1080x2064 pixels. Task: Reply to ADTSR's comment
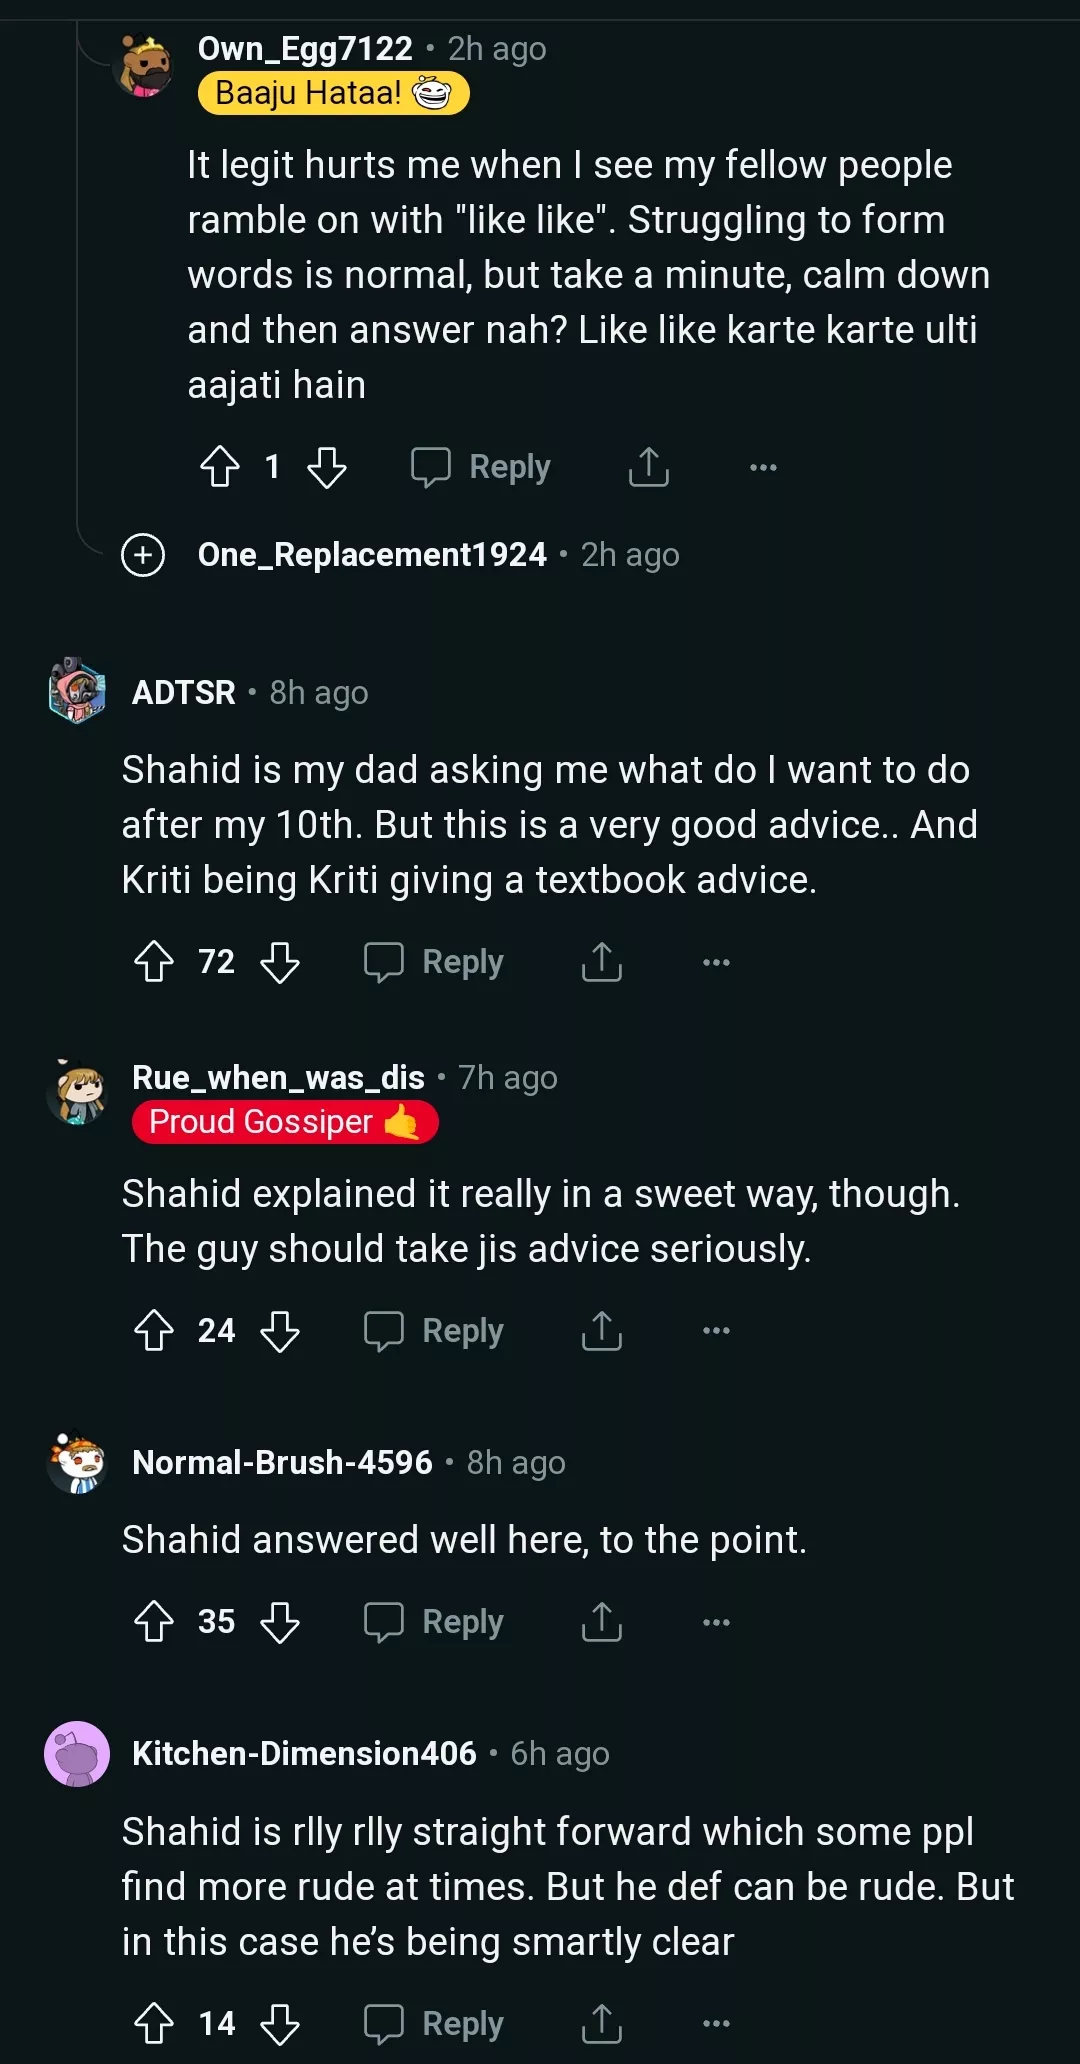point(434,962)
